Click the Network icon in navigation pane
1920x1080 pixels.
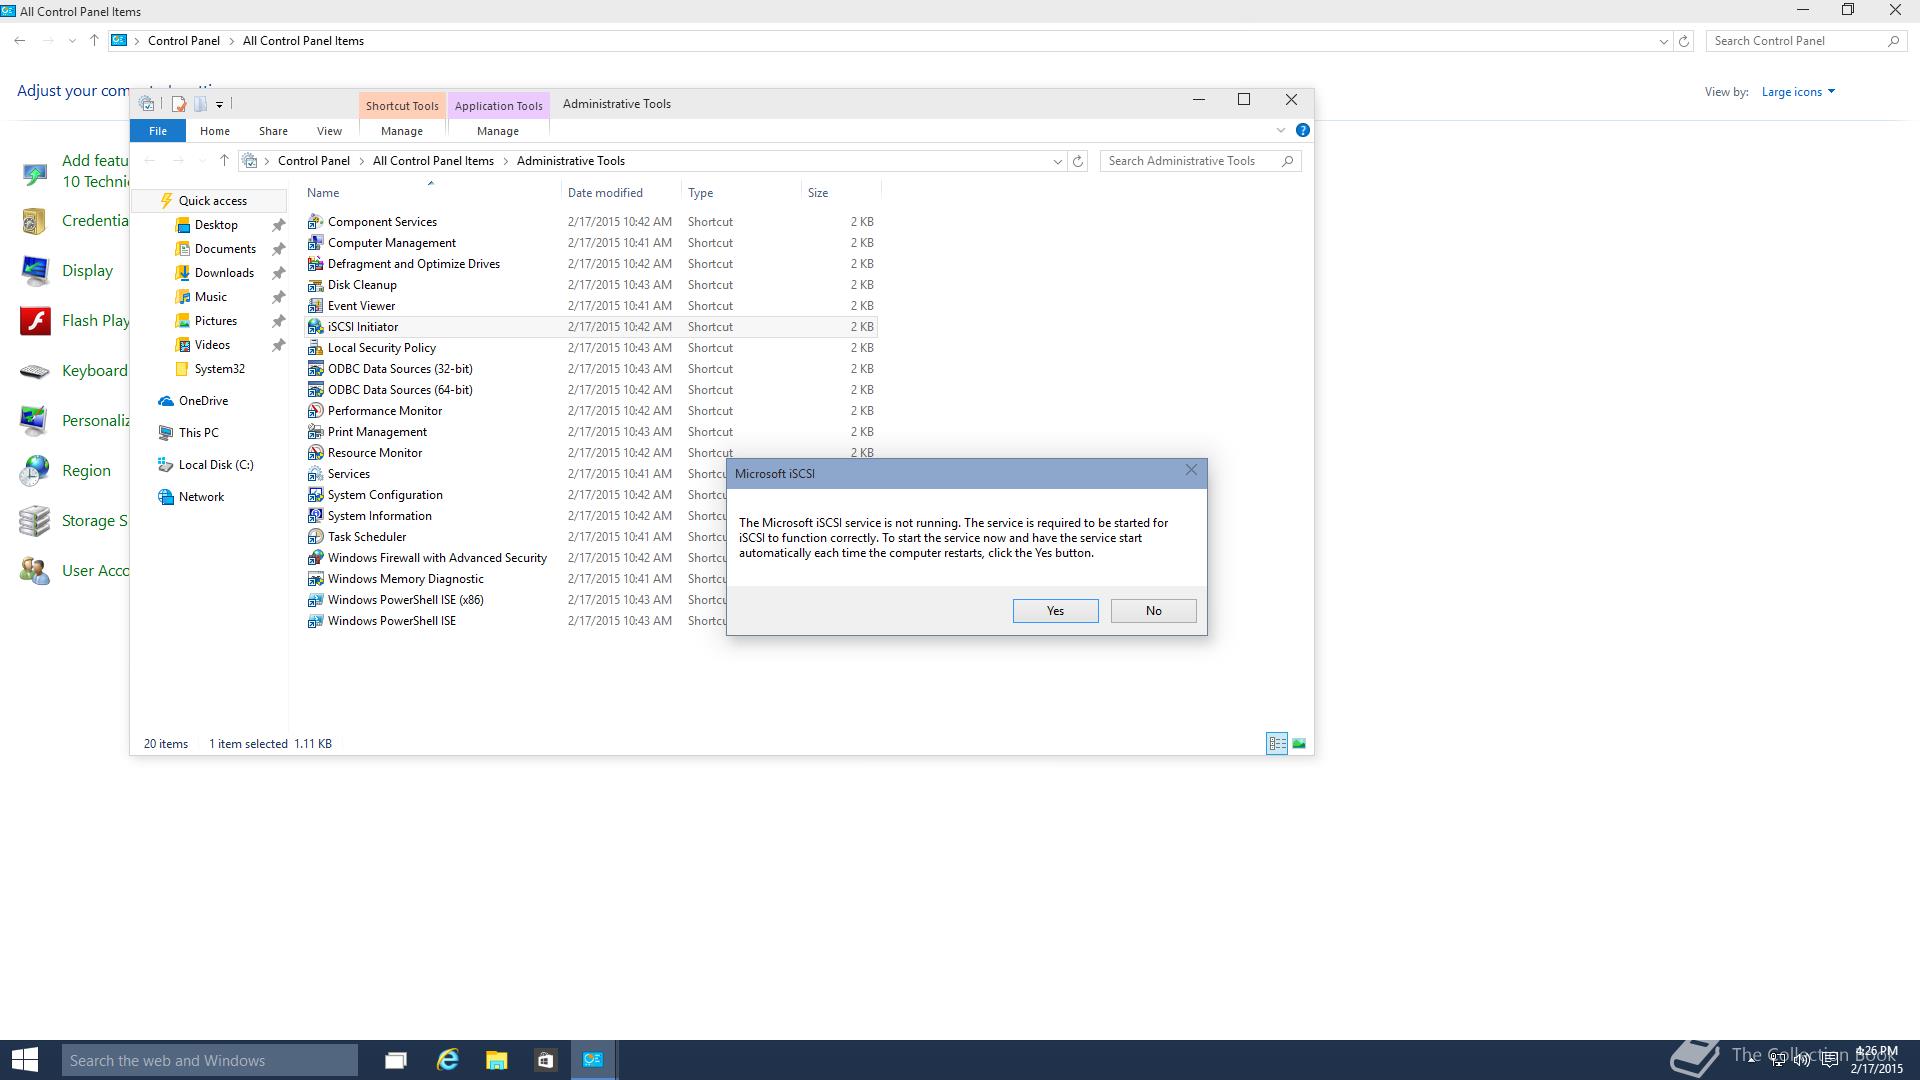tap(166, 497)
